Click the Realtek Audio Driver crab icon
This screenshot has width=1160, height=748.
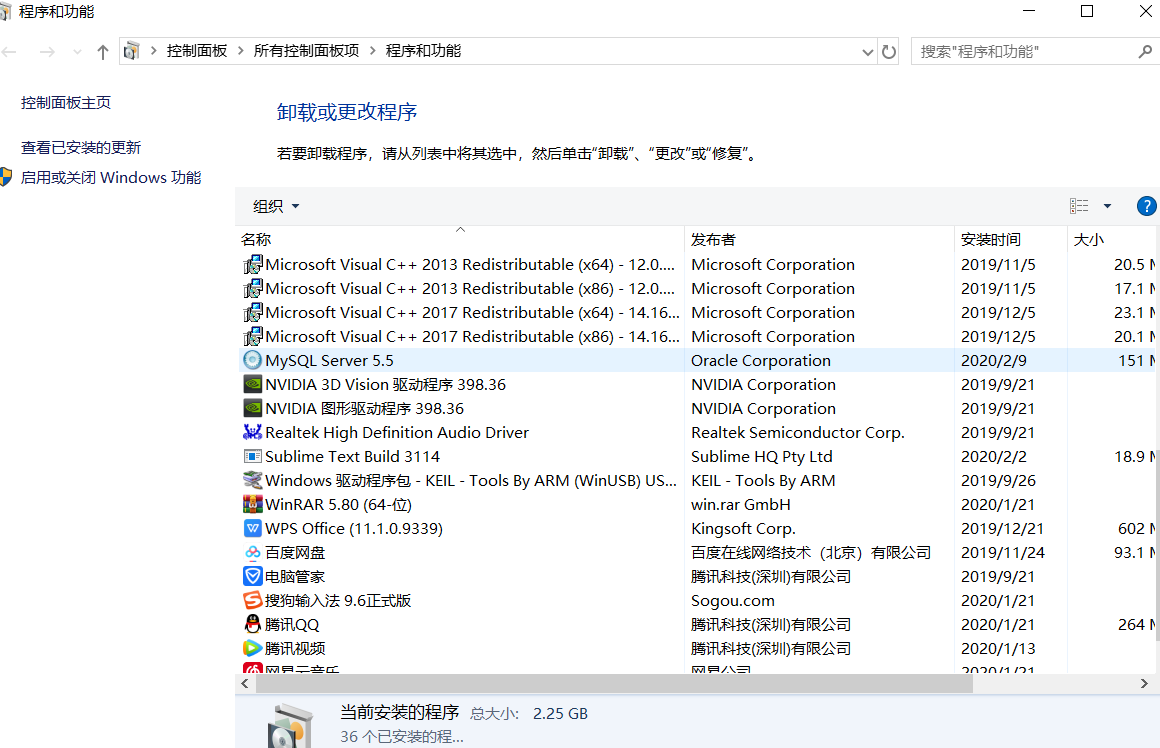(x=252, y=432)
